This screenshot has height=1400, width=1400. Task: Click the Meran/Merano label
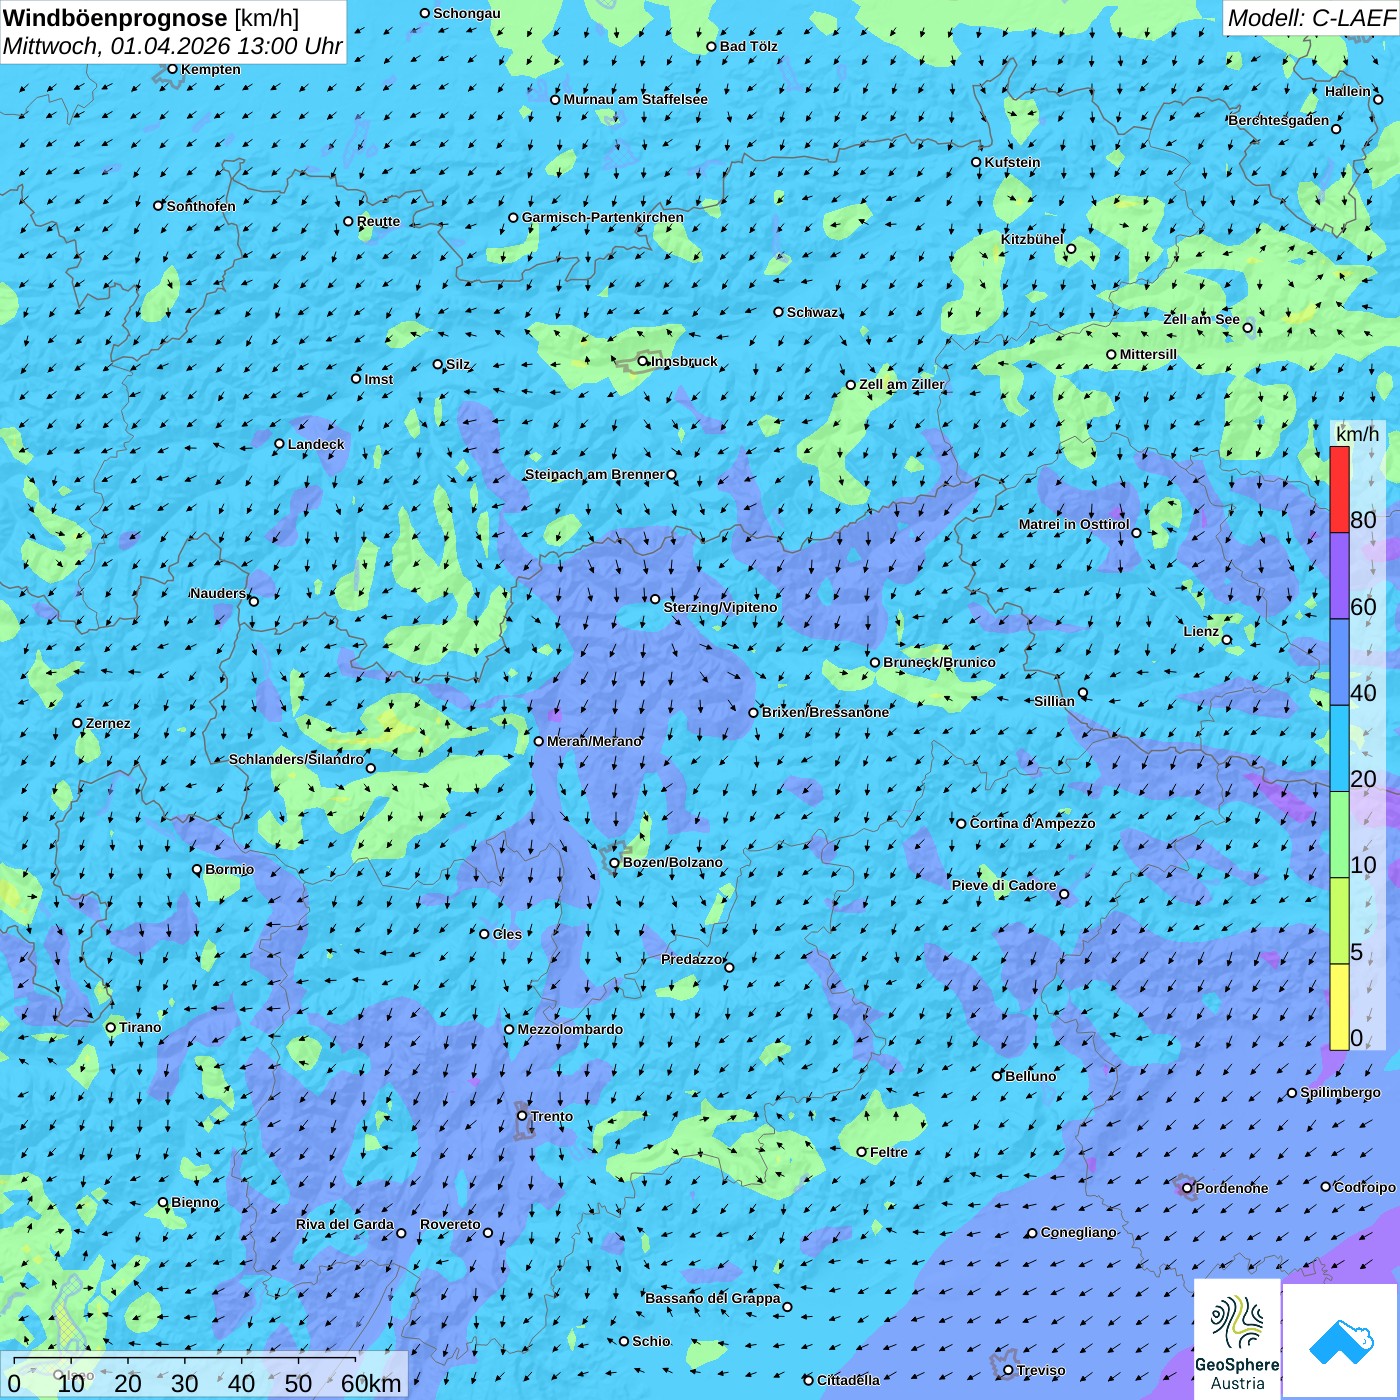point(594,741)
